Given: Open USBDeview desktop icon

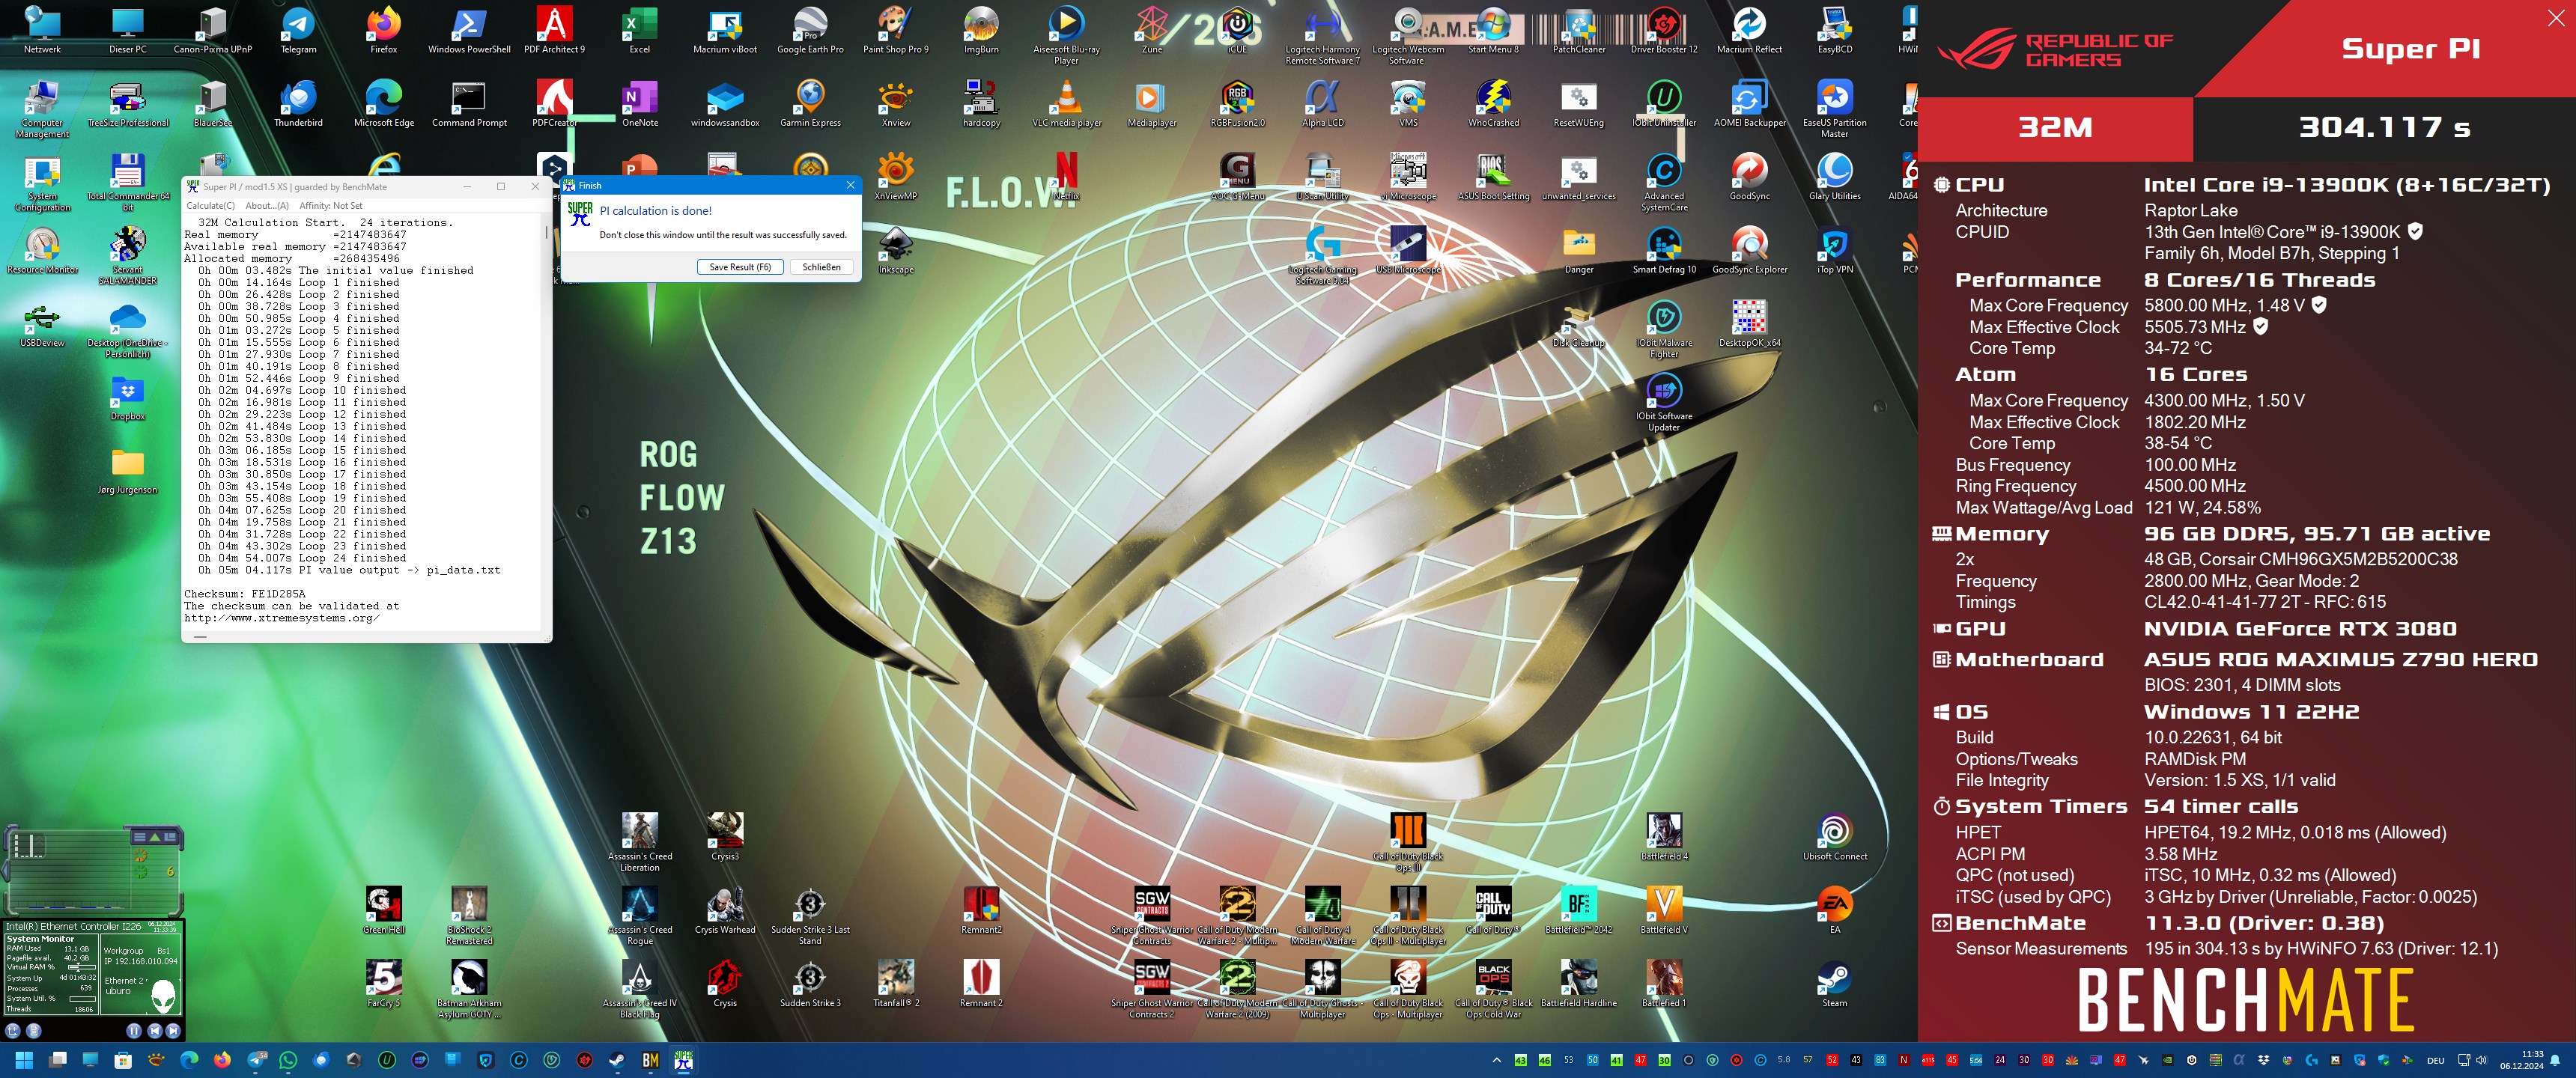Looking at the screenshot, I should tap(42, 325).
